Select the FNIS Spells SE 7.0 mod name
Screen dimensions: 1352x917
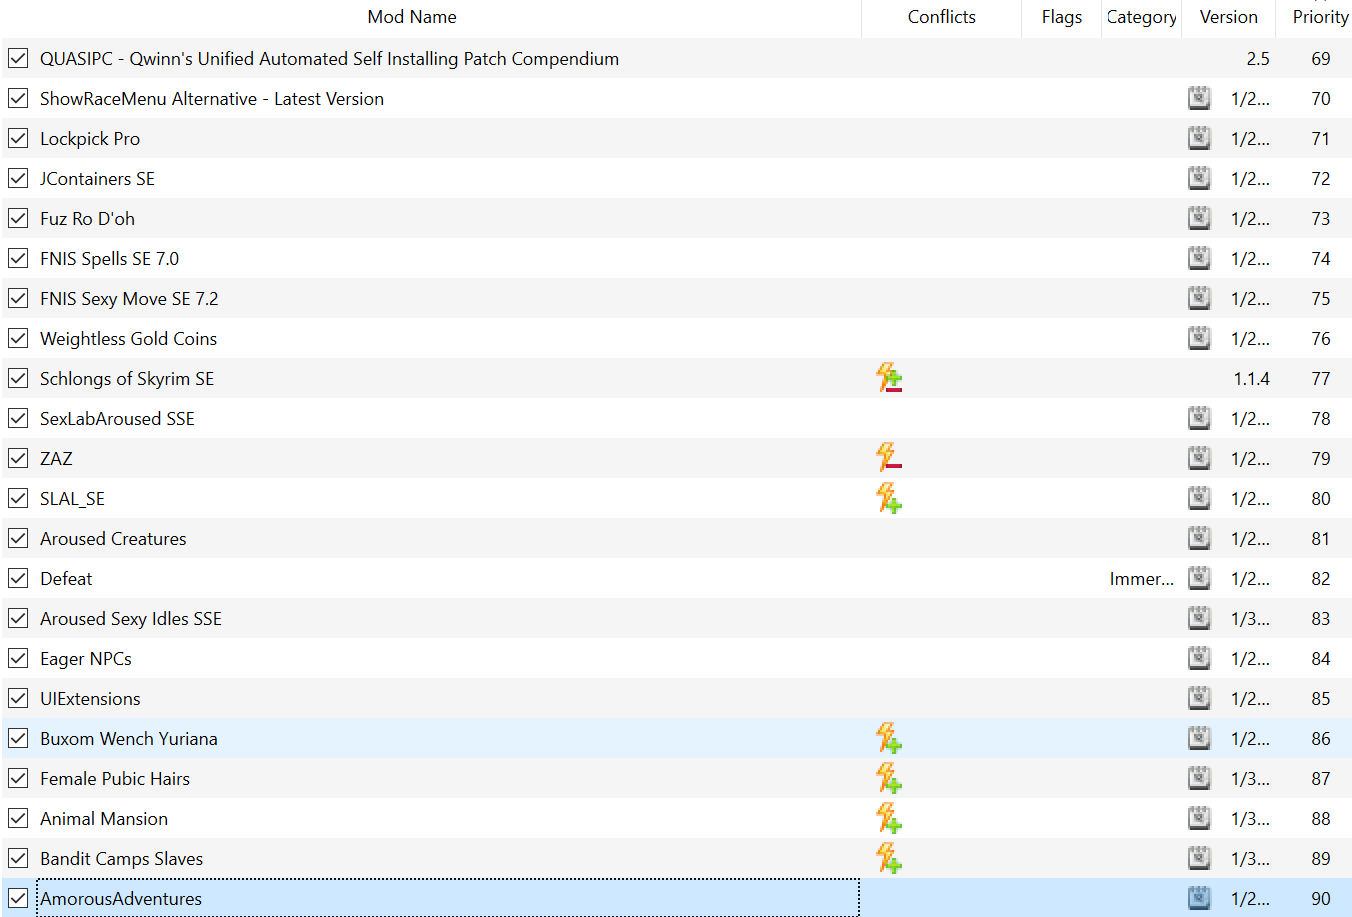(109, 259)
